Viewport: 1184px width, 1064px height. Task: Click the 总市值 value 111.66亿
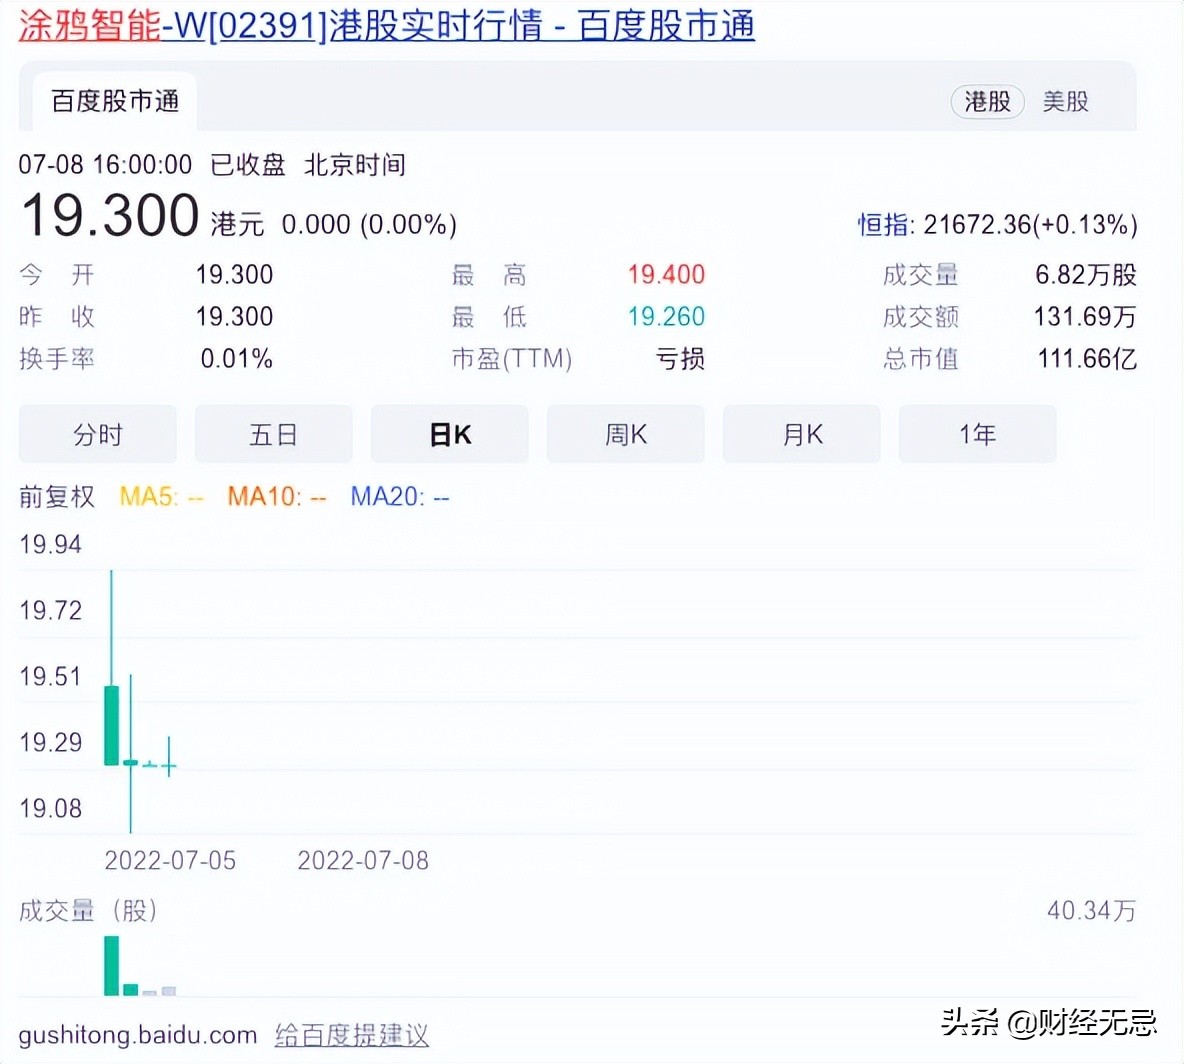(1087, 358)
